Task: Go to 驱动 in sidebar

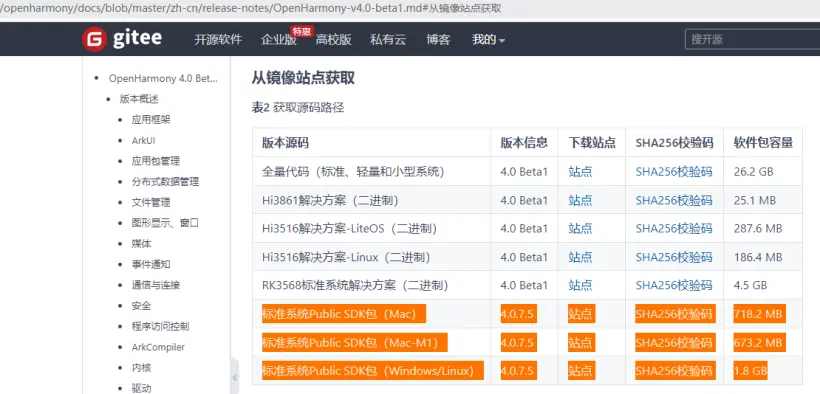Action: (141, 388)
